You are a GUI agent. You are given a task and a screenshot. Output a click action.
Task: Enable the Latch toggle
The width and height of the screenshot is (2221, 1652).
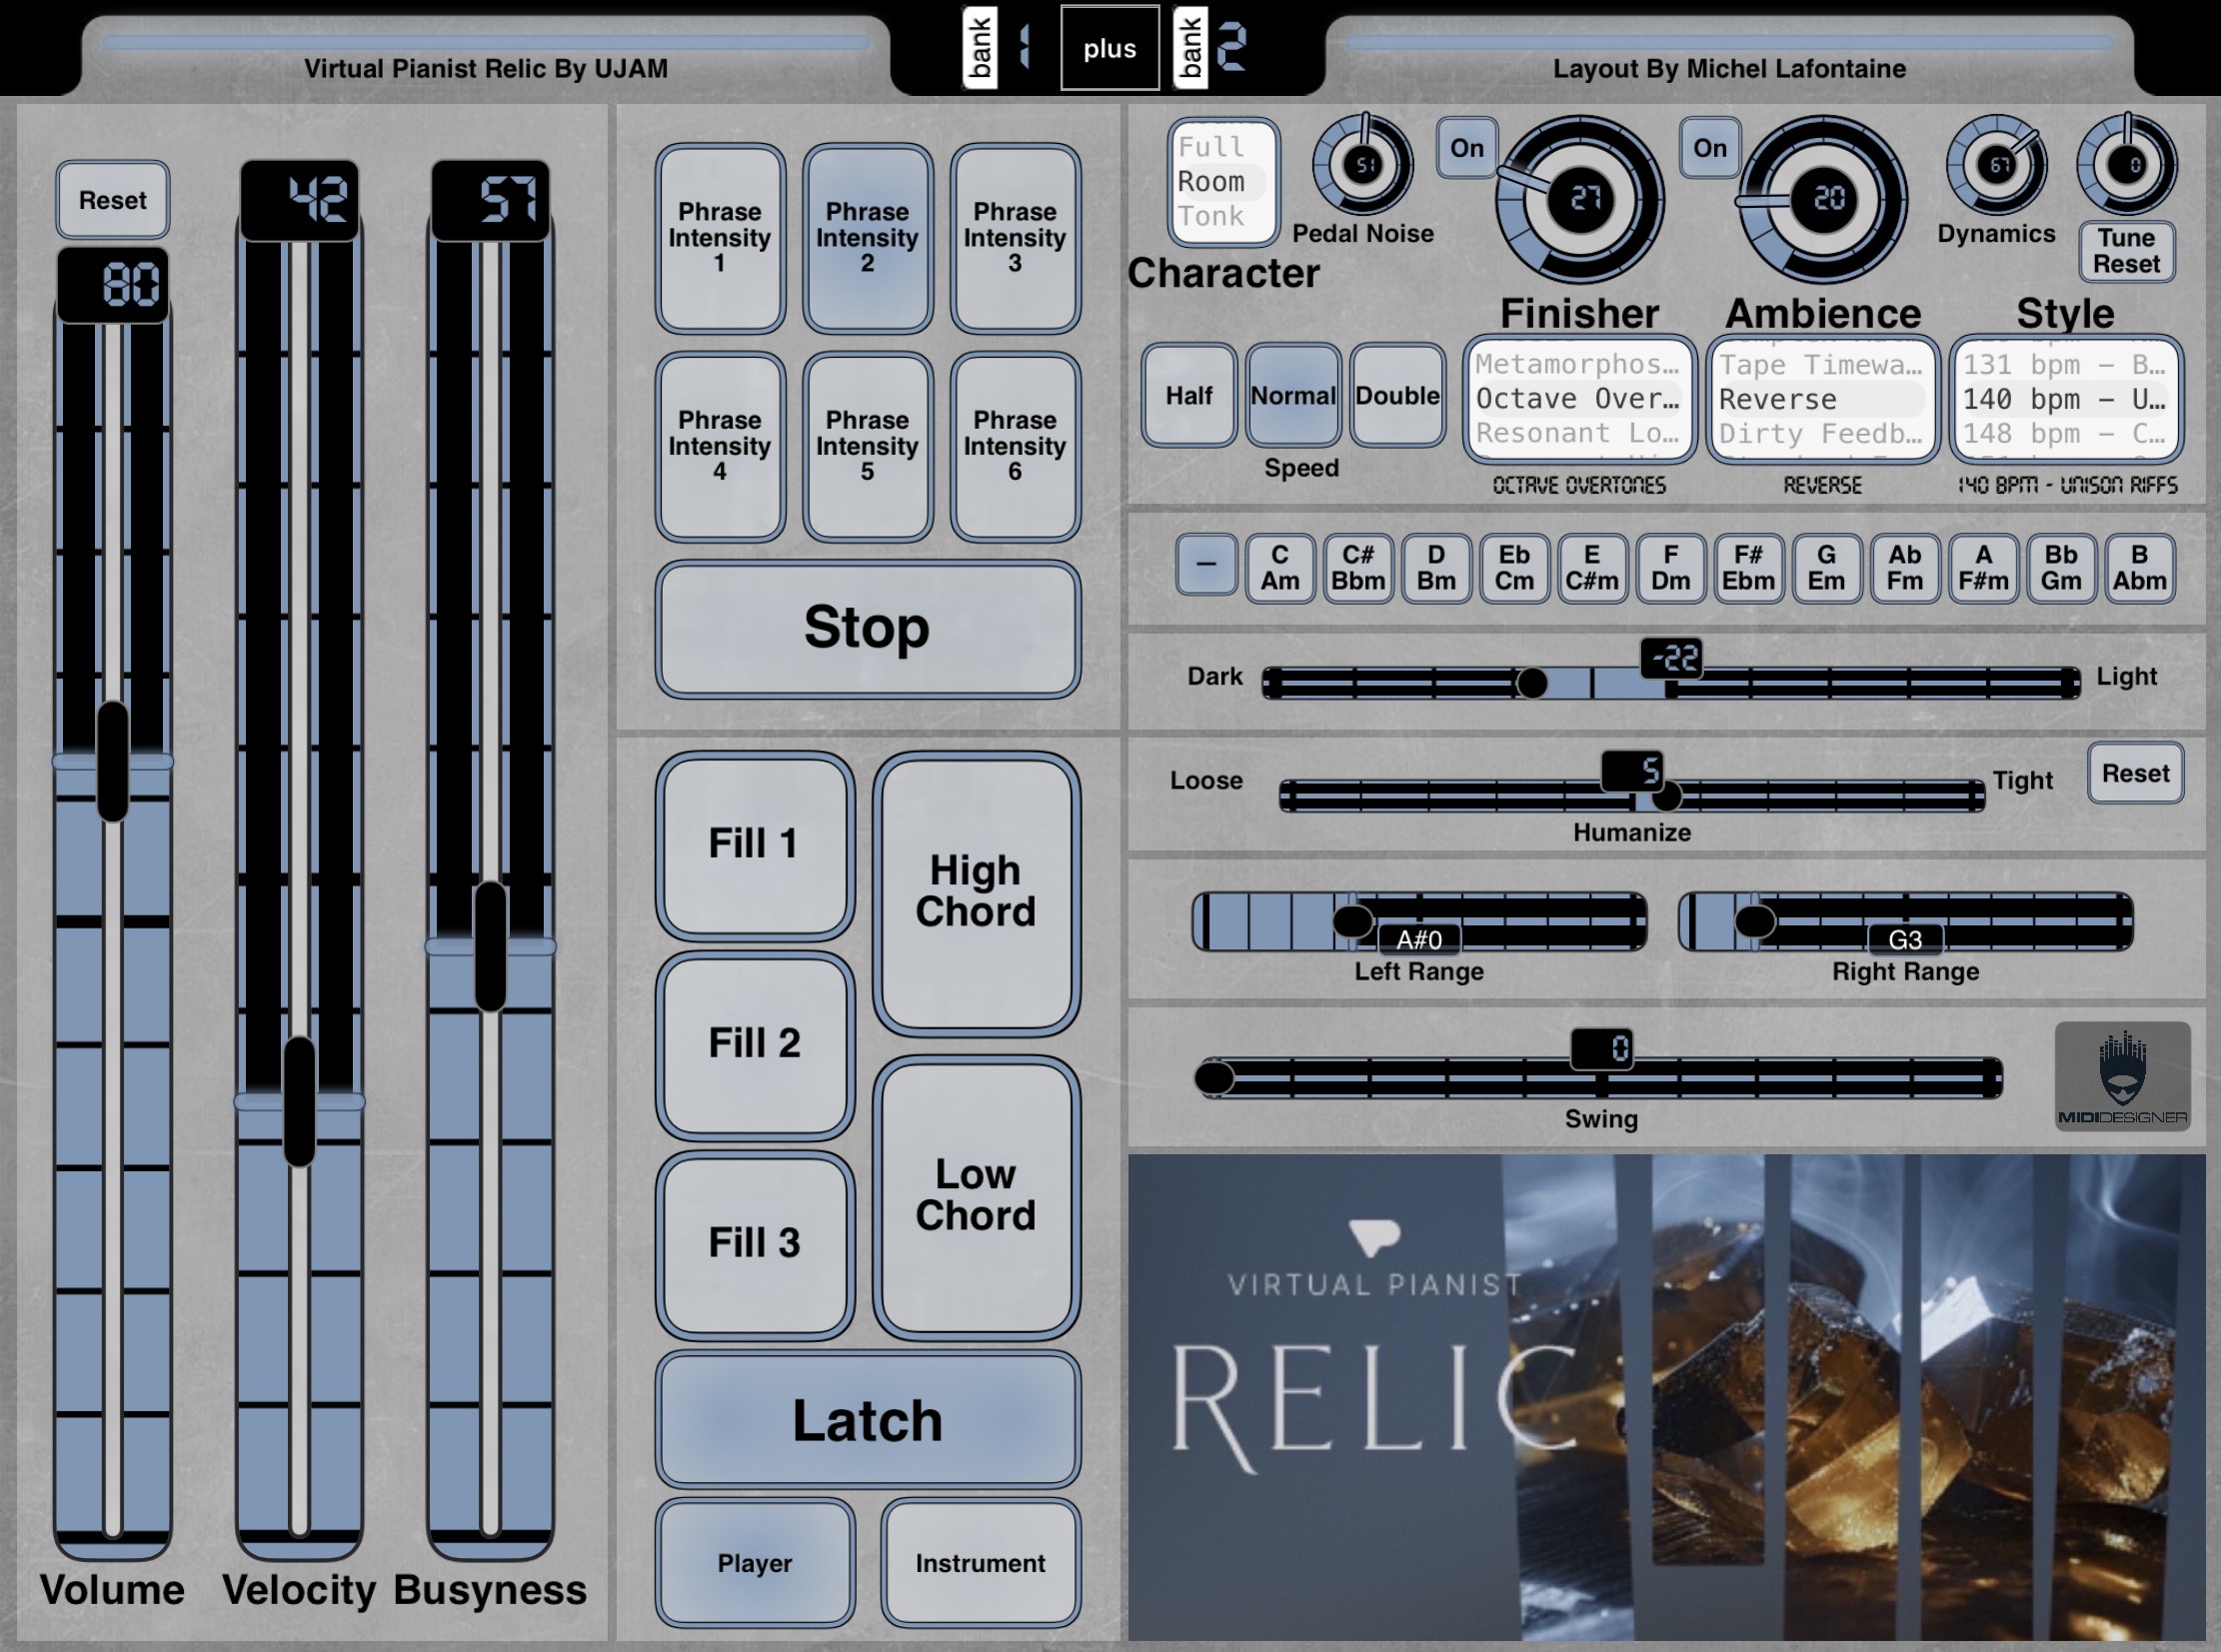pyautogui.click(x=867, y=1420)
